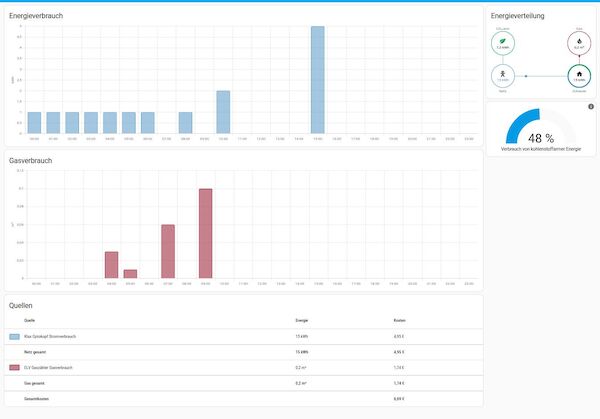This screenshot has height=419, width=600.
Task: Click the 'Energie' column header
Action: [302, 320]
